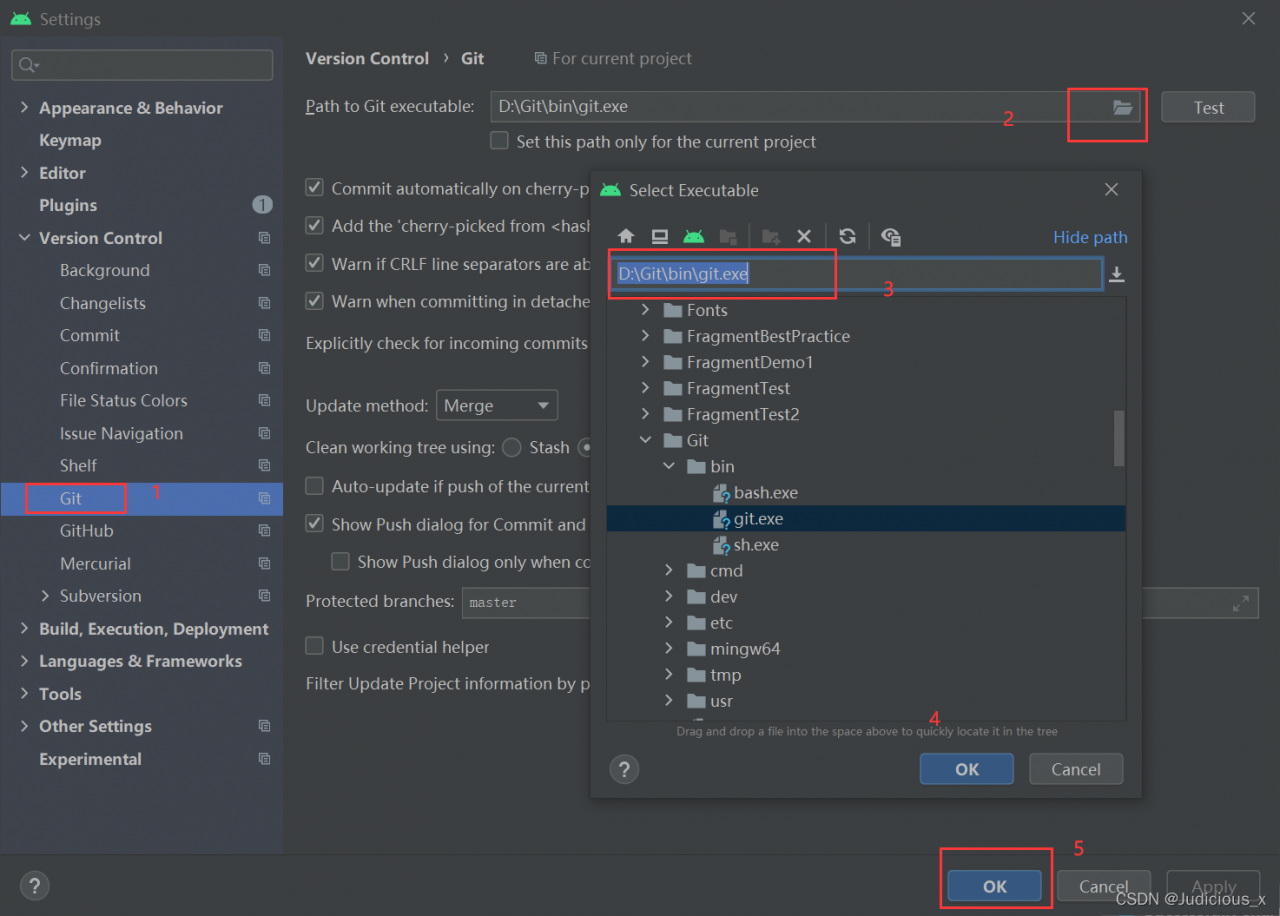The image size is (1280, 916).
Task: Collapse the Git folder in file tree
Action: 645,440
